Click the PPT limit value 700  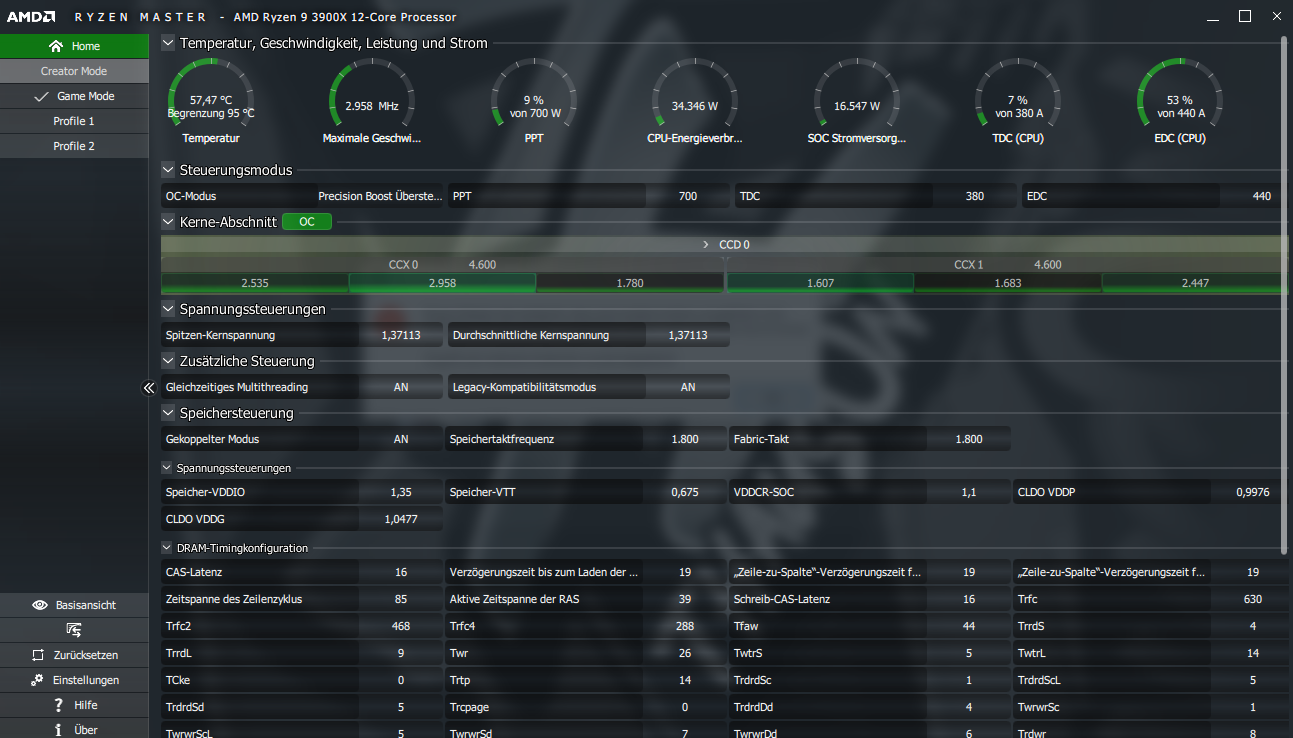(688, 196)
